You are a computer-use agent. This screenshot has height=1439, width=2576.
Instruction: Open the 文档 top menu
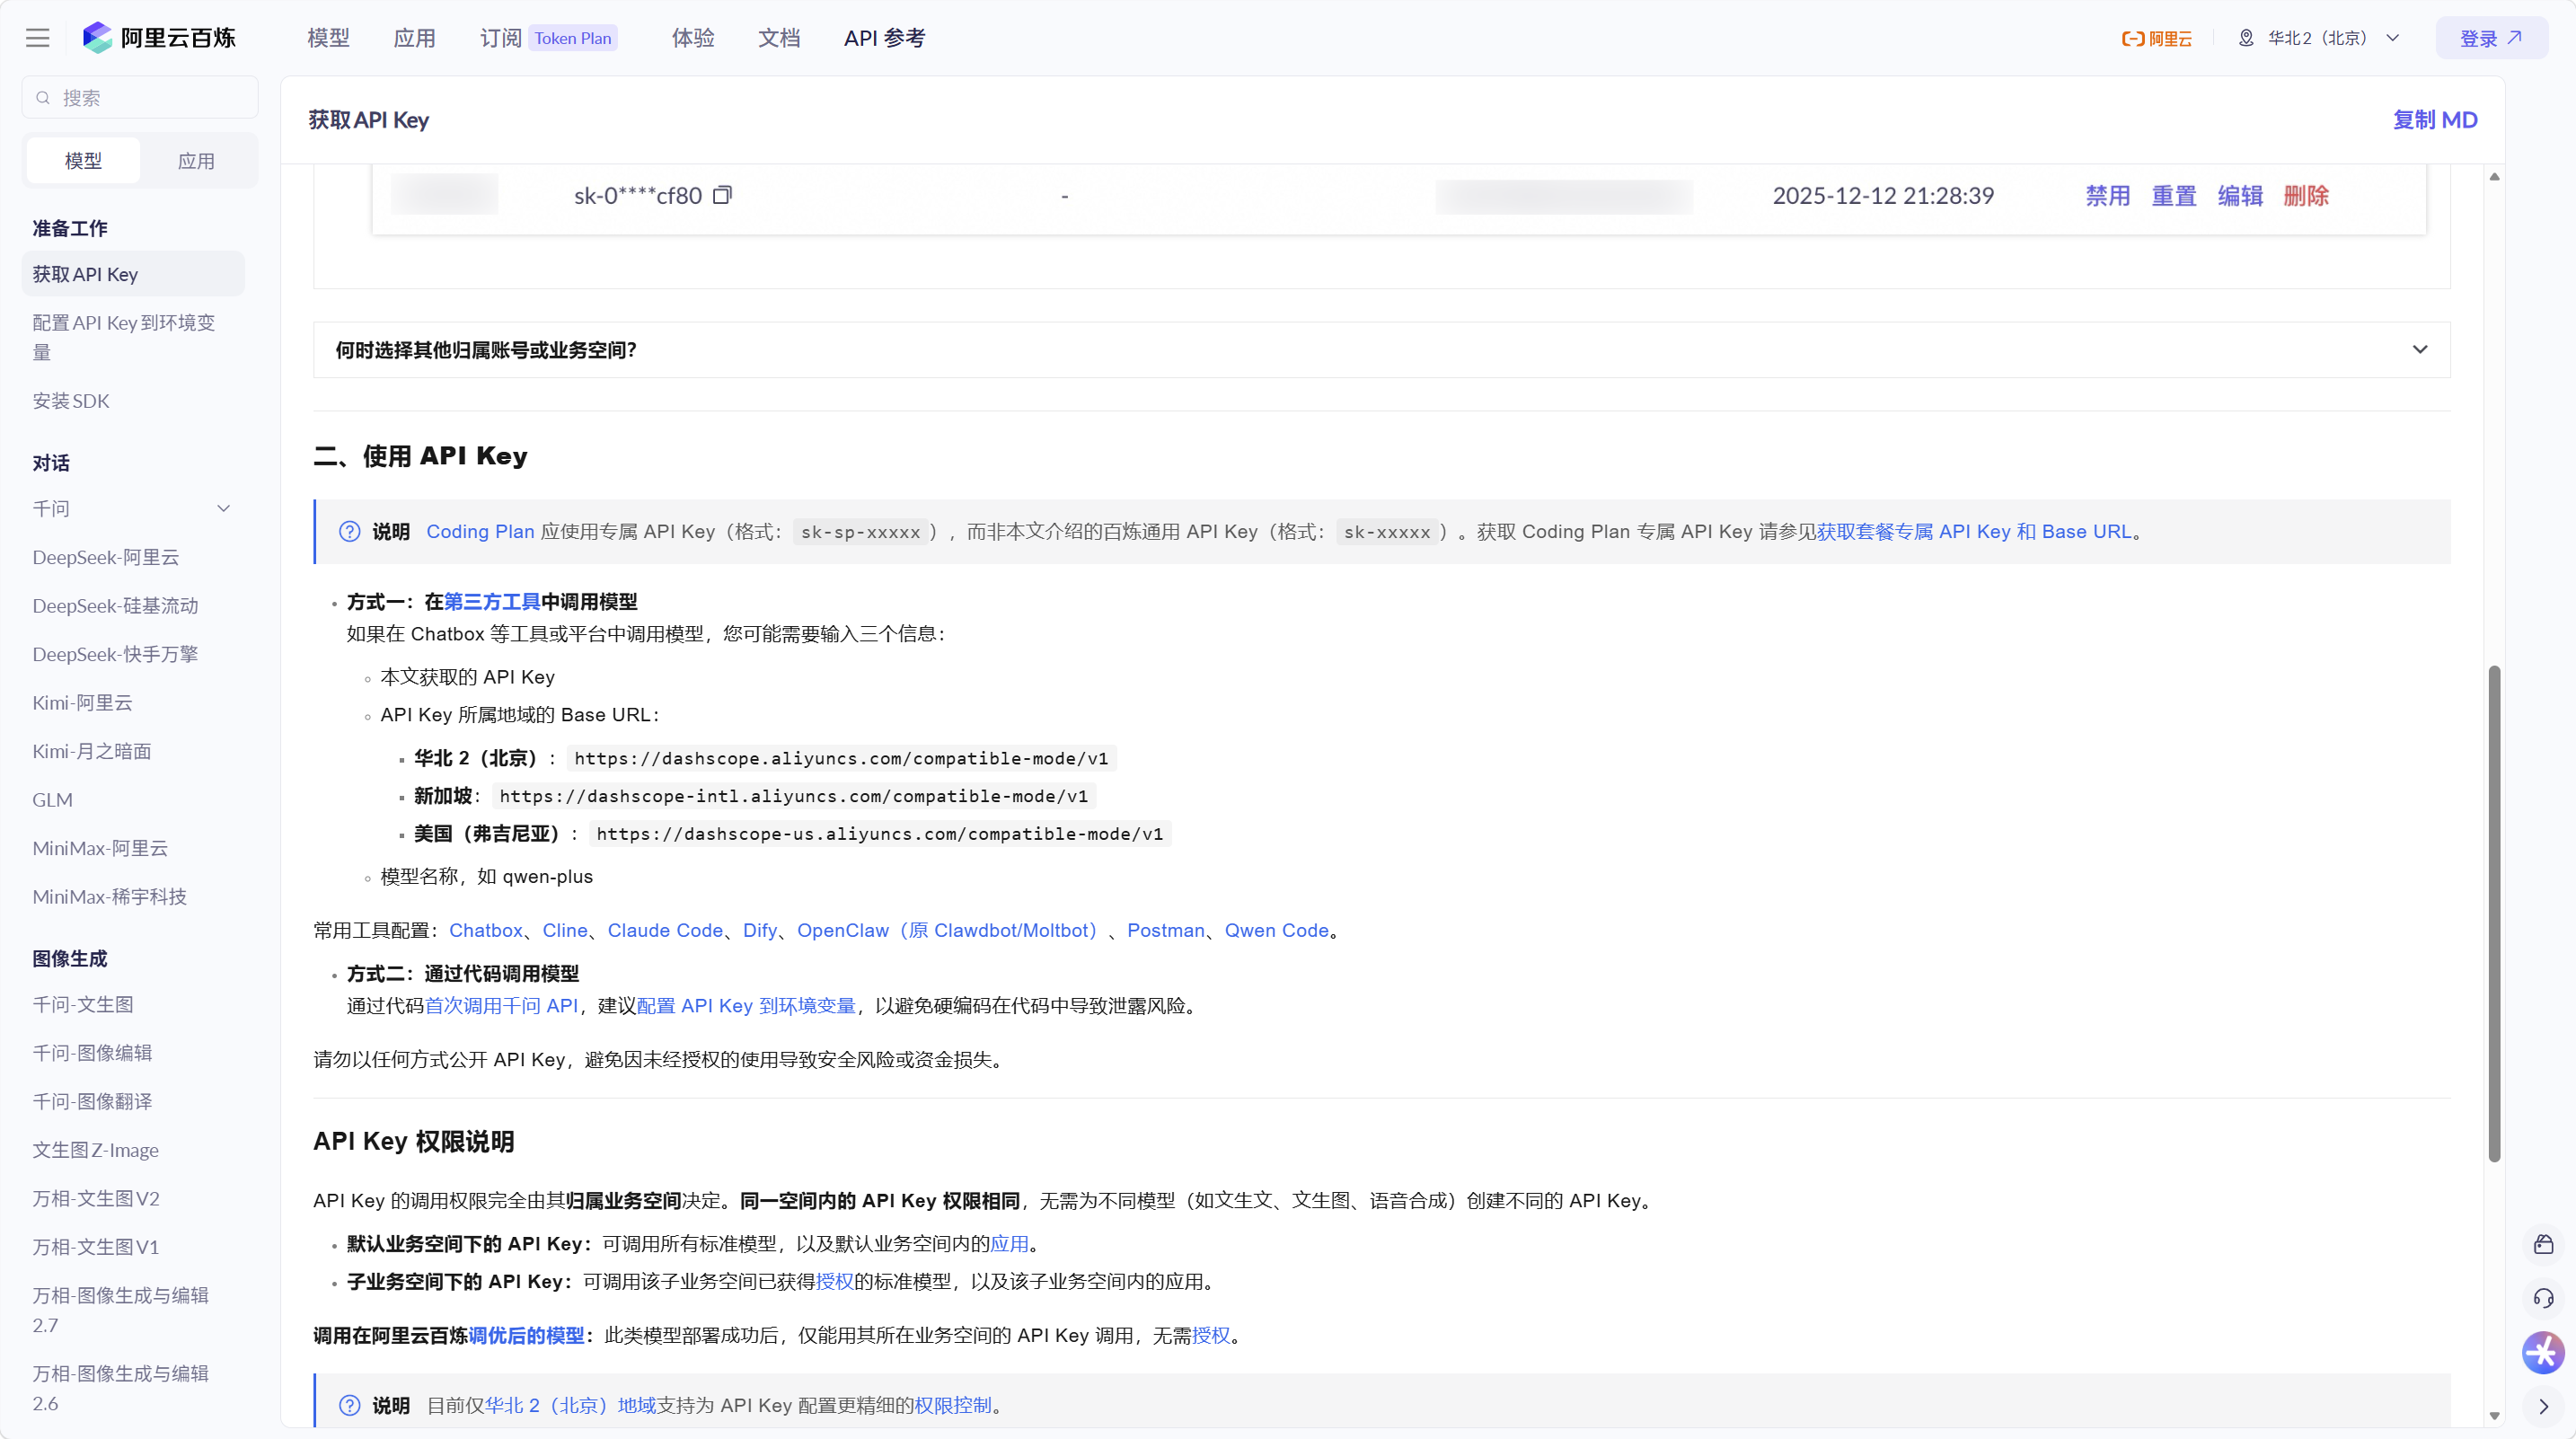coord(778,38)
